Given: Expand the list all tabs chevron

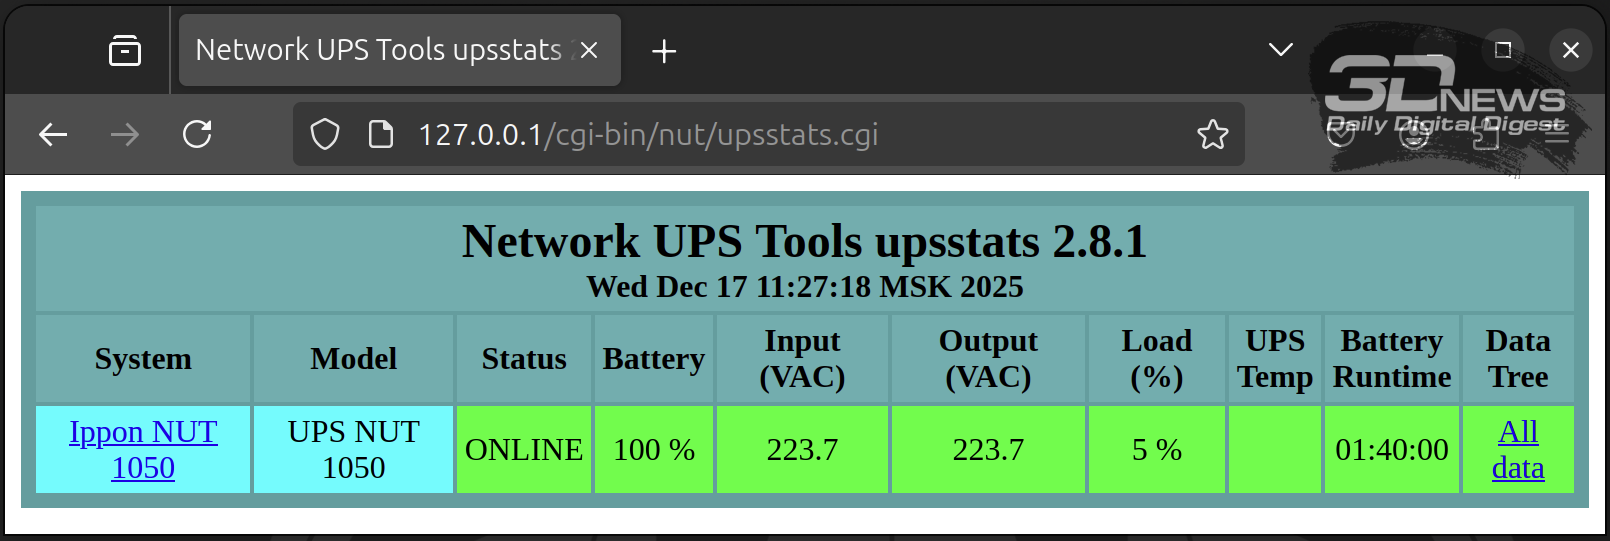Looking at the screenshot, I should click(1281, 50).
